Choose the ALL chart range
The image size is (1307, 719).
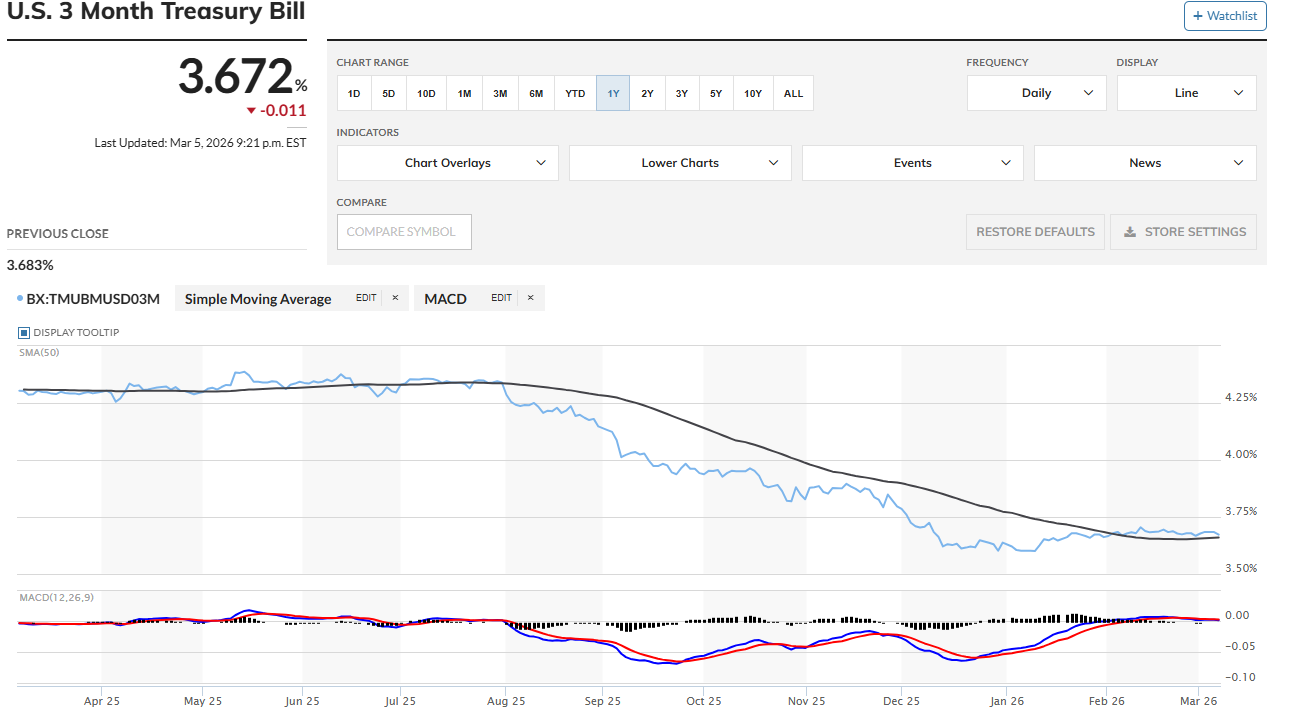coord(793,93)
